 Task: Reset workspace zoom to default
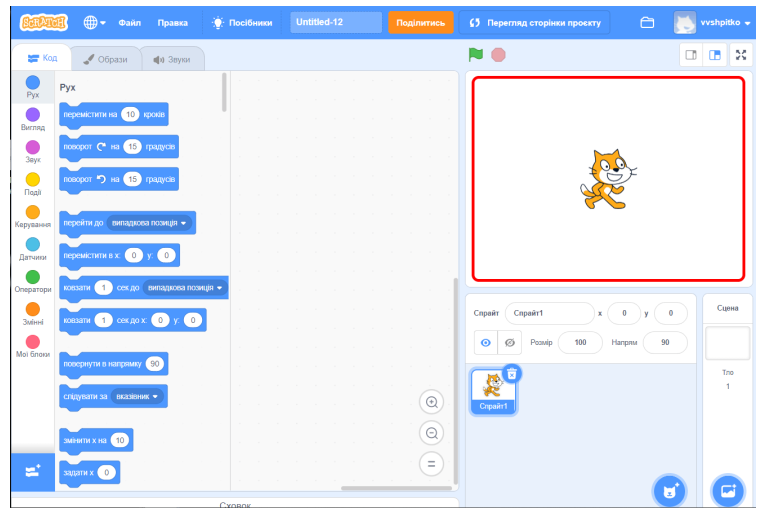[432, 463]
